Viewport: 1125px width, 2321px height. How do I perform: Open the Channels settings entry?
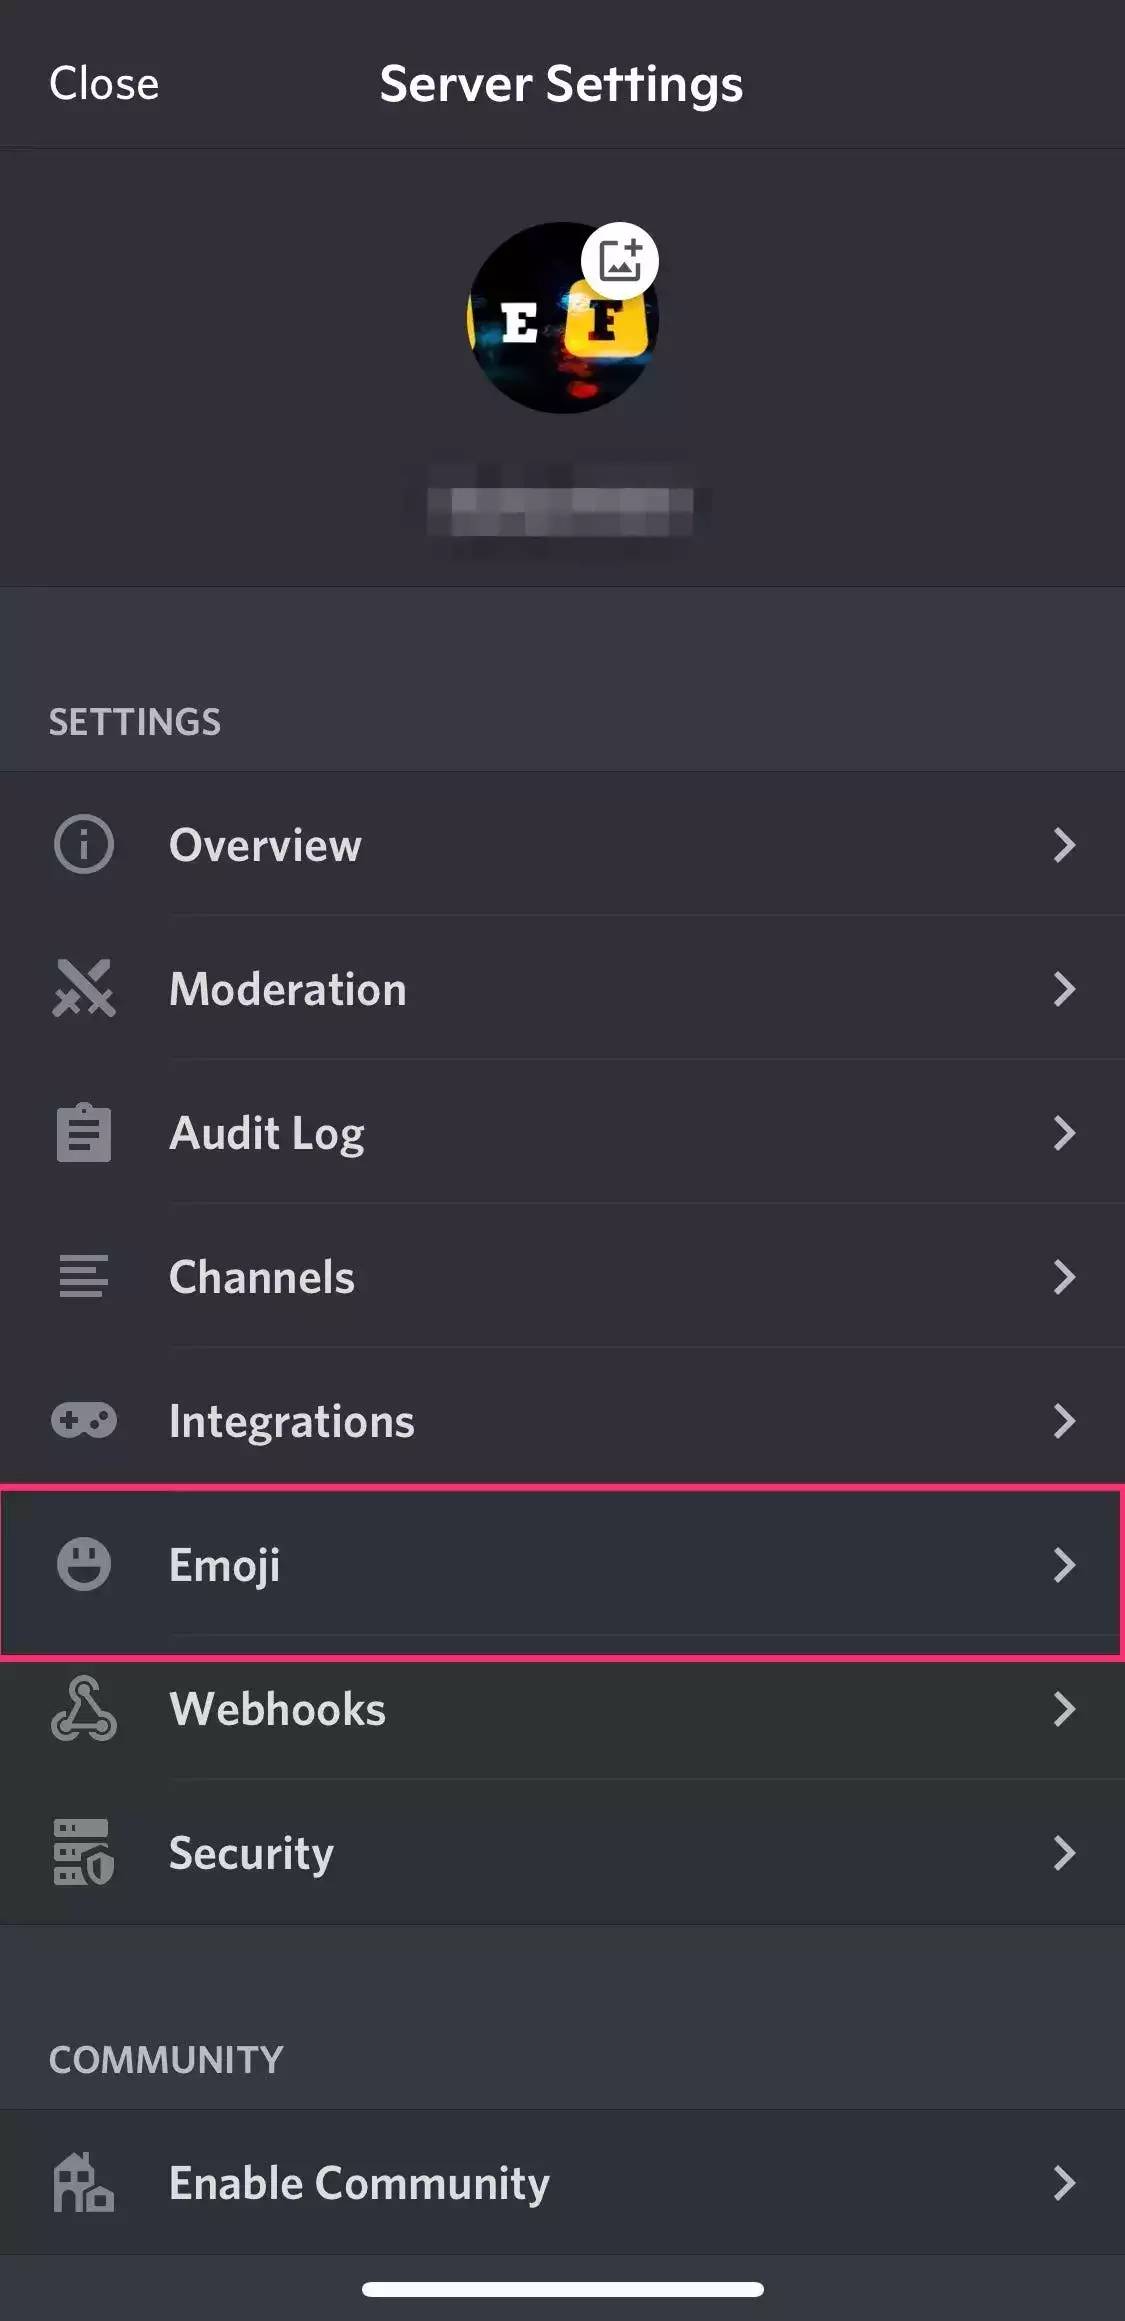[262, 1277]
